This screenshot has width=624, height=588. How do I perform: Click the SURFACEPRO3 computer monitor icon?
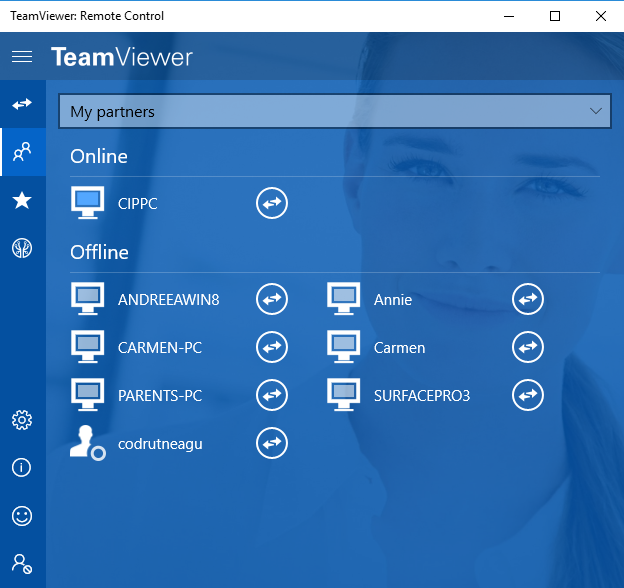pos(343,395)
